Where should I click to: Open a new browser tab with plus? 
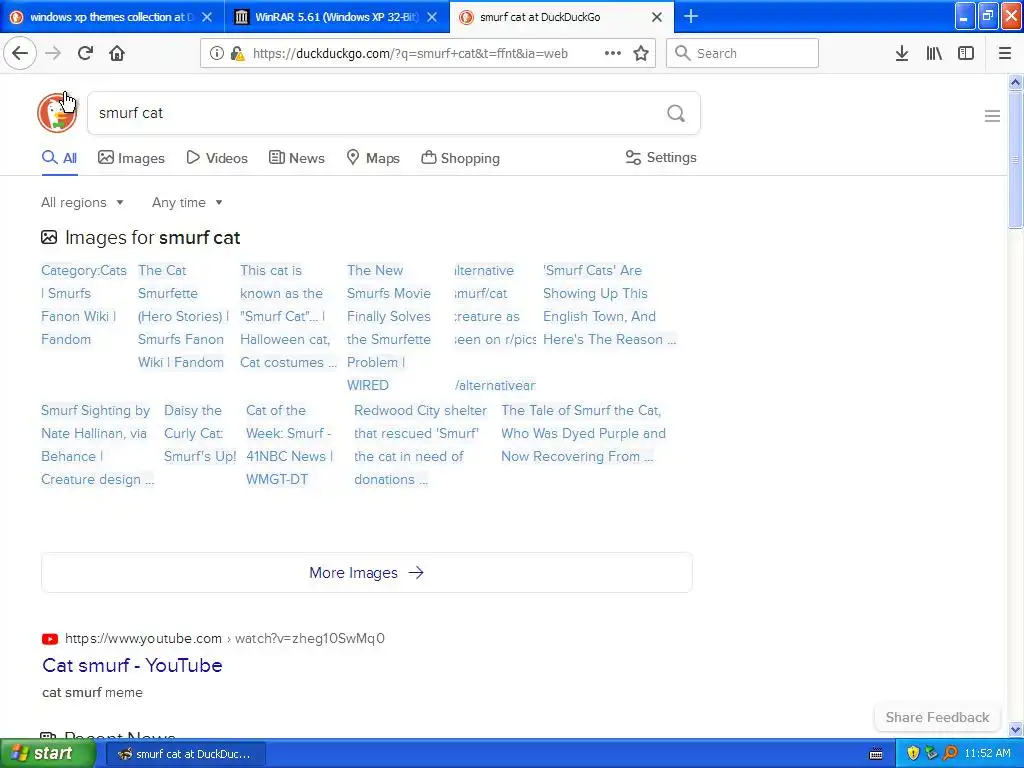[x=691, y=16]
